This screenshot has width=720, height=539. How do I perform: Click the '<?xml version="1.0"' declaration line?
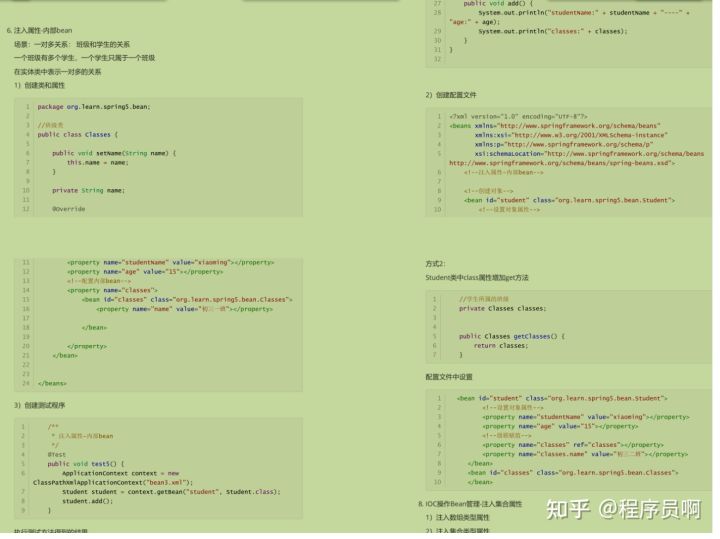pos(518,116)
